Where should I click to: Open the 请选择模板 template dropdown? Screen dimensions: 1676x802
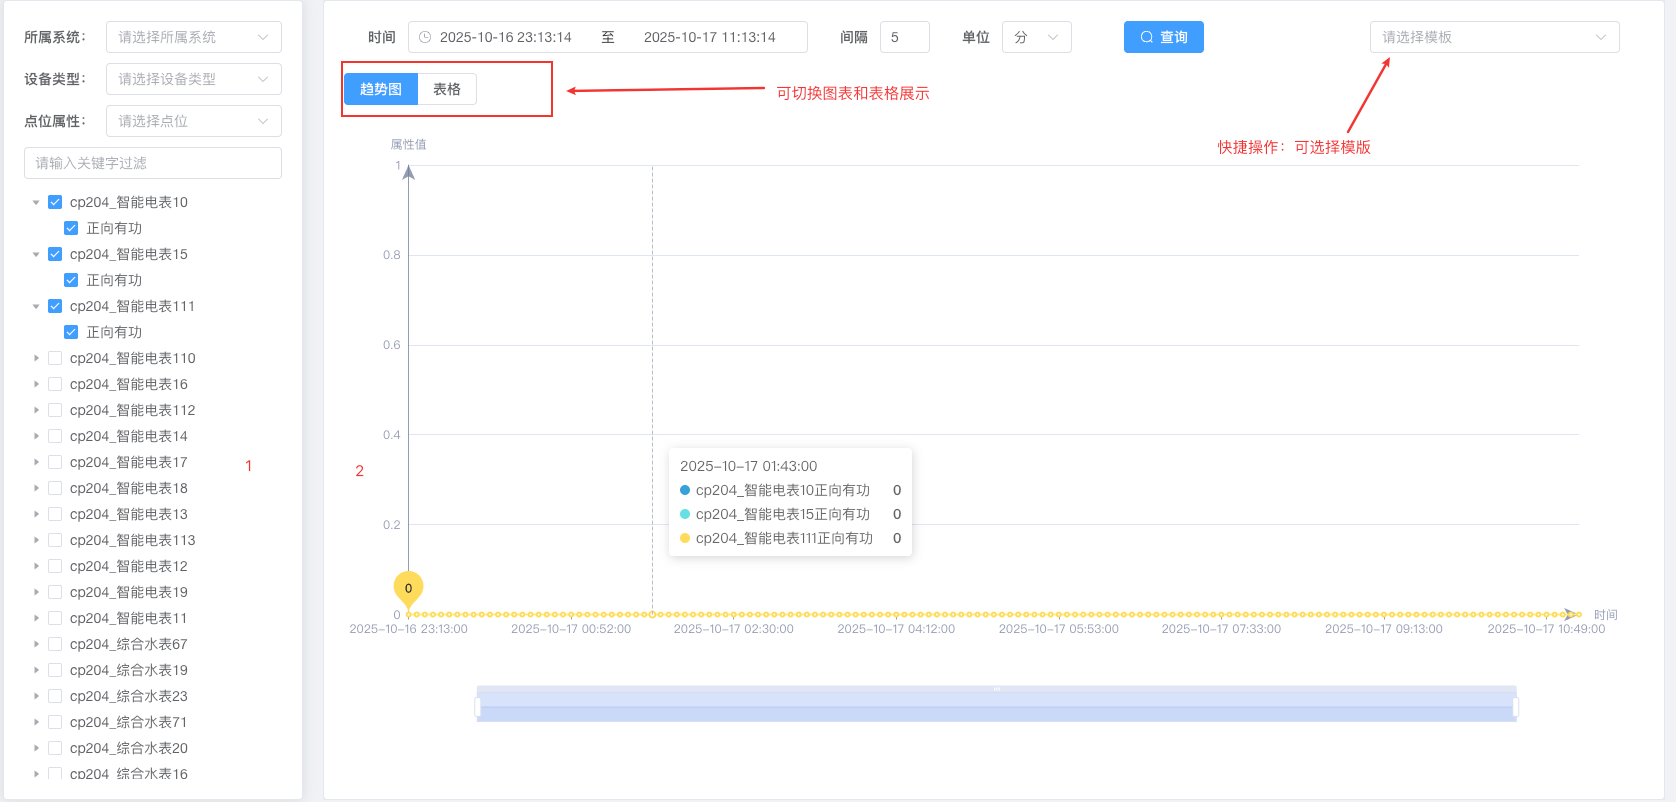click(1495, 37)
